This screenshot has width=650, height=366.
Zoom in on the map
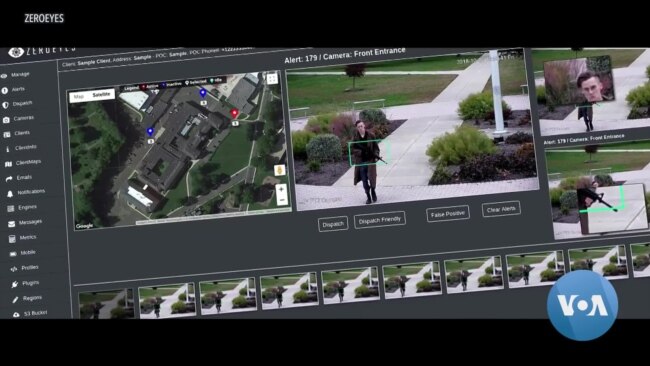pos(281,189)
